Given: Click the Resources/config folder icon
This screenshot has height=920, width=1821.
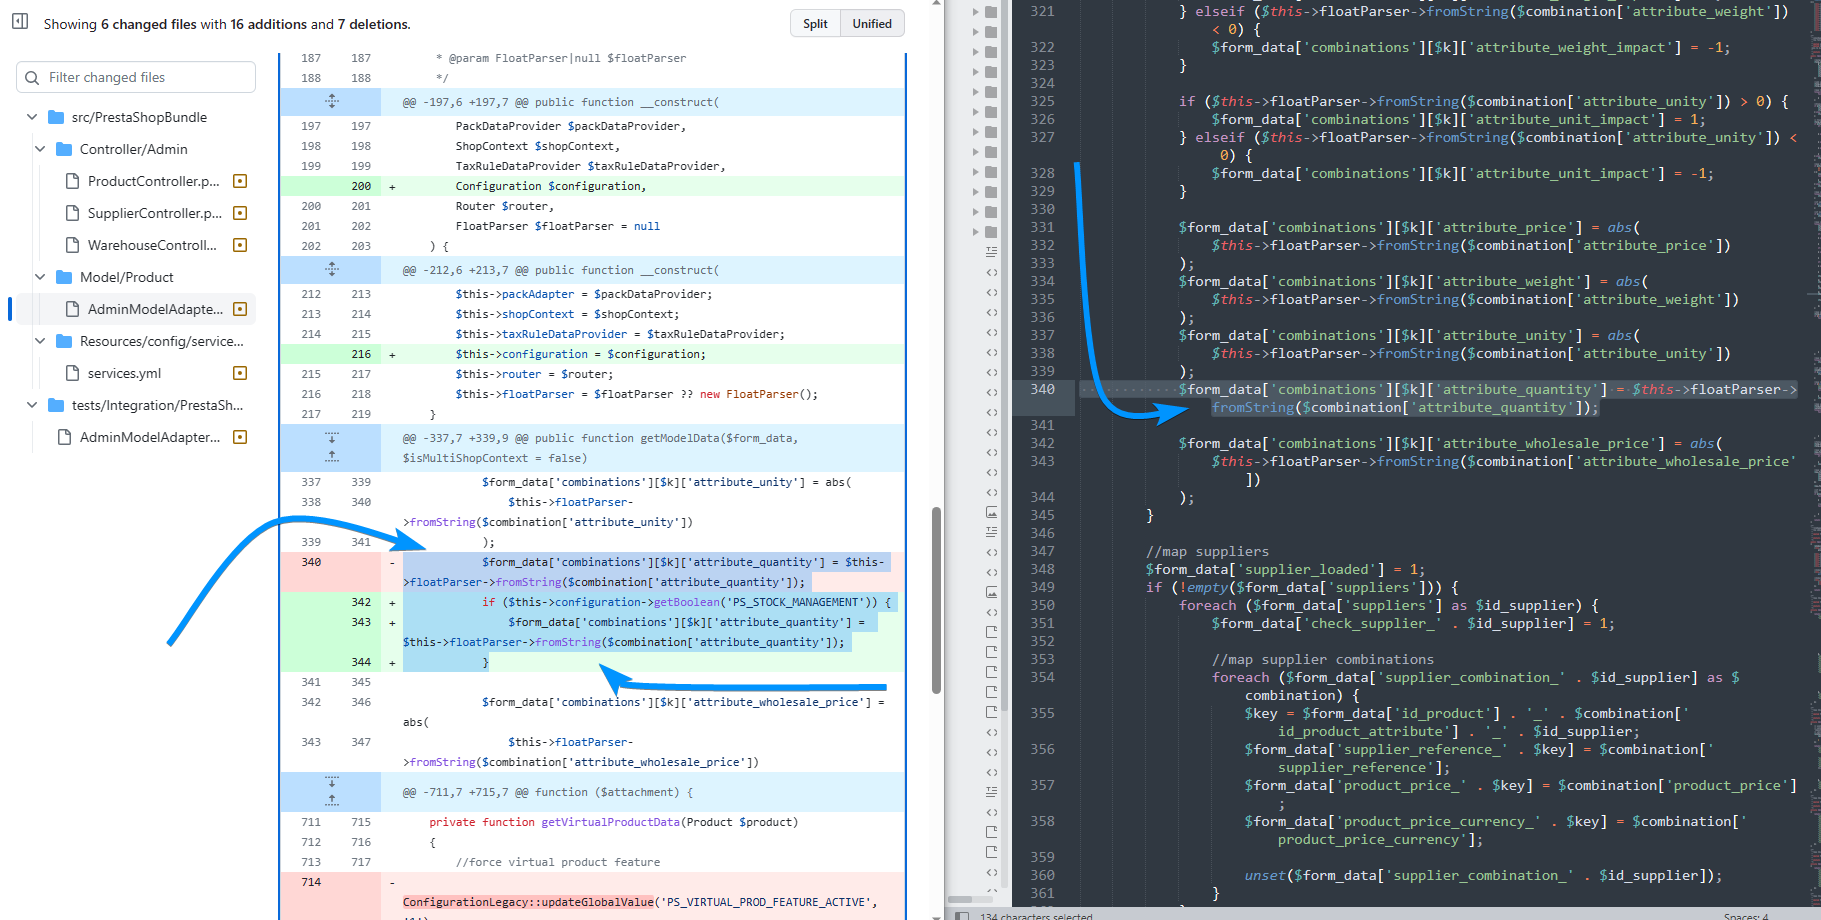Looking at the screenshot, I should coord(64,341).
